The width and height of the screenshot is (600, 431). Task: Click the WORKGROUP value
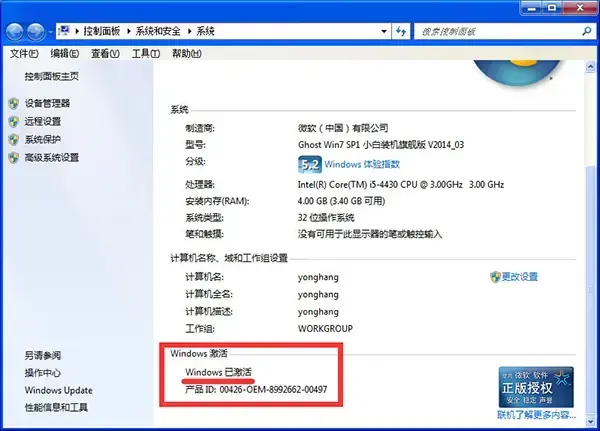click(325, 329)
